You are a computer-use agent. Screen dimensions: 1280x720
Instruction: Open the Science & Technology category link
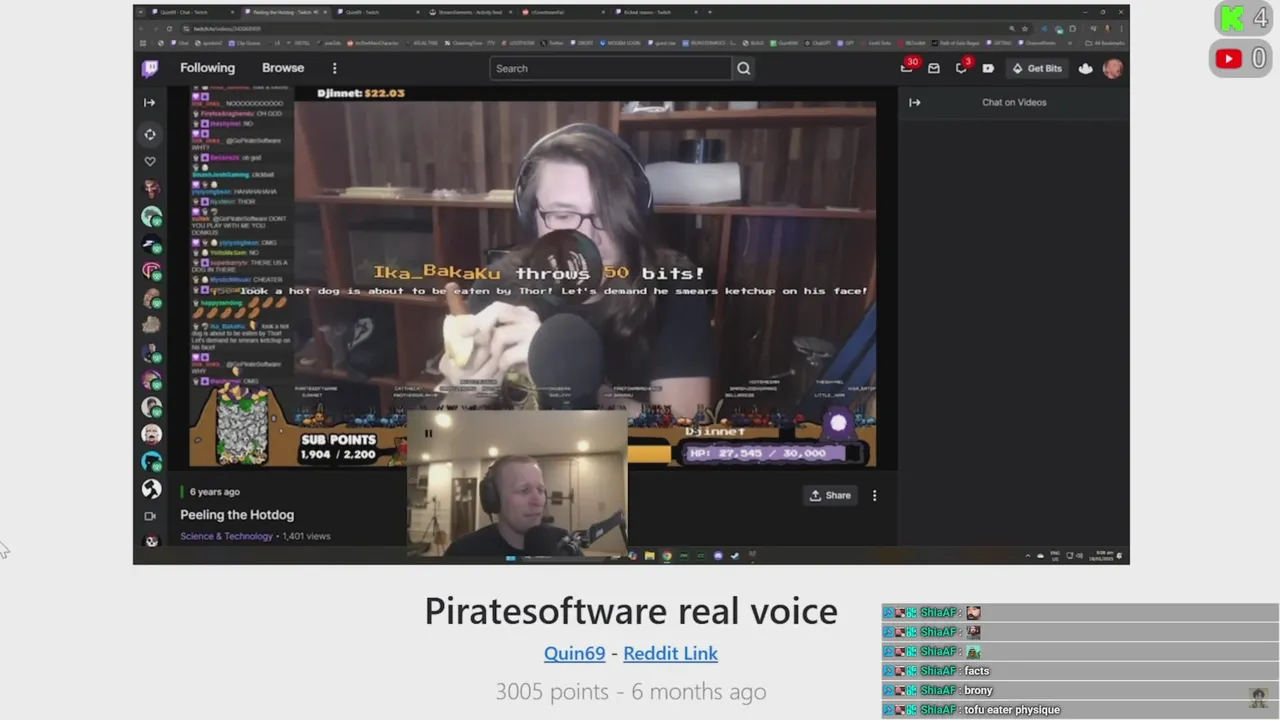tap(226, 536)
